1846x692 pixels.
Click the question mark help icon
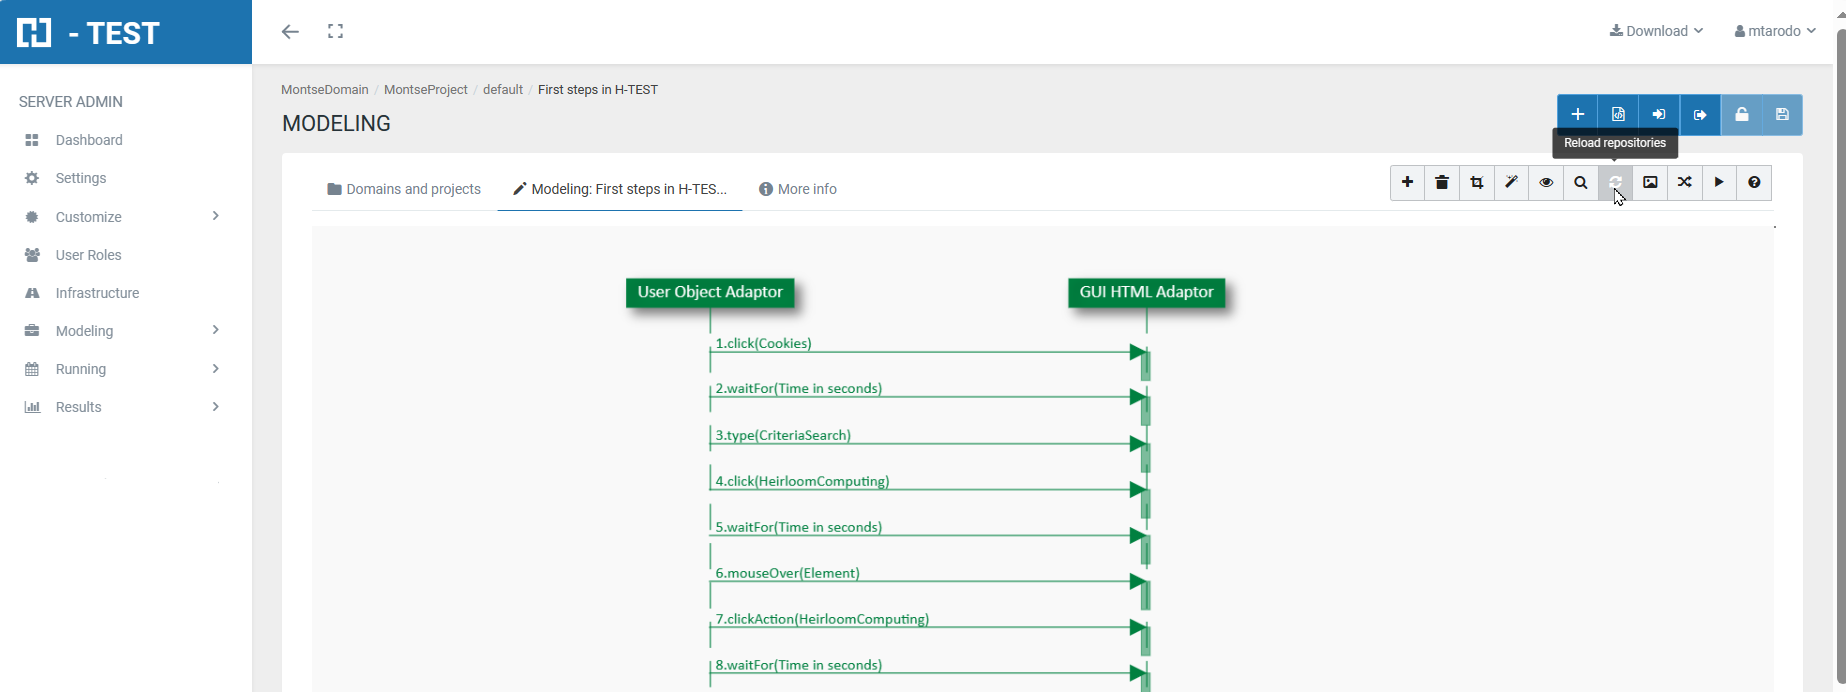(1754, 183)
